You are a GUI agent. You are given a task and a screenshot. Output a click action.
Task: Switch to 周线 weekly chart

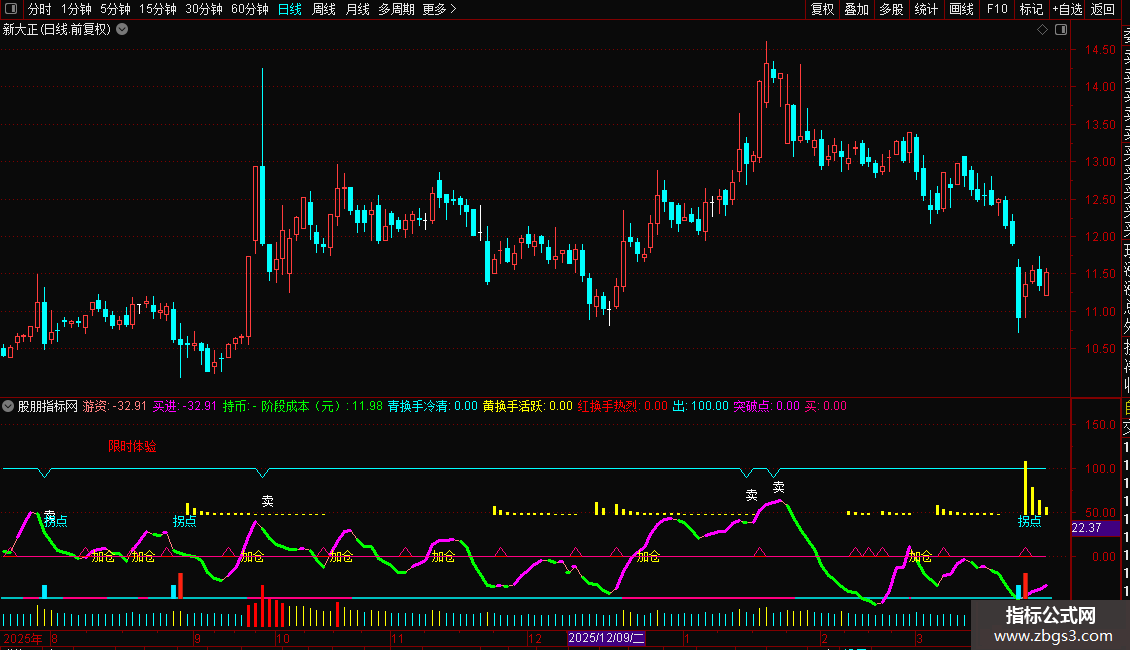(324, 9)
